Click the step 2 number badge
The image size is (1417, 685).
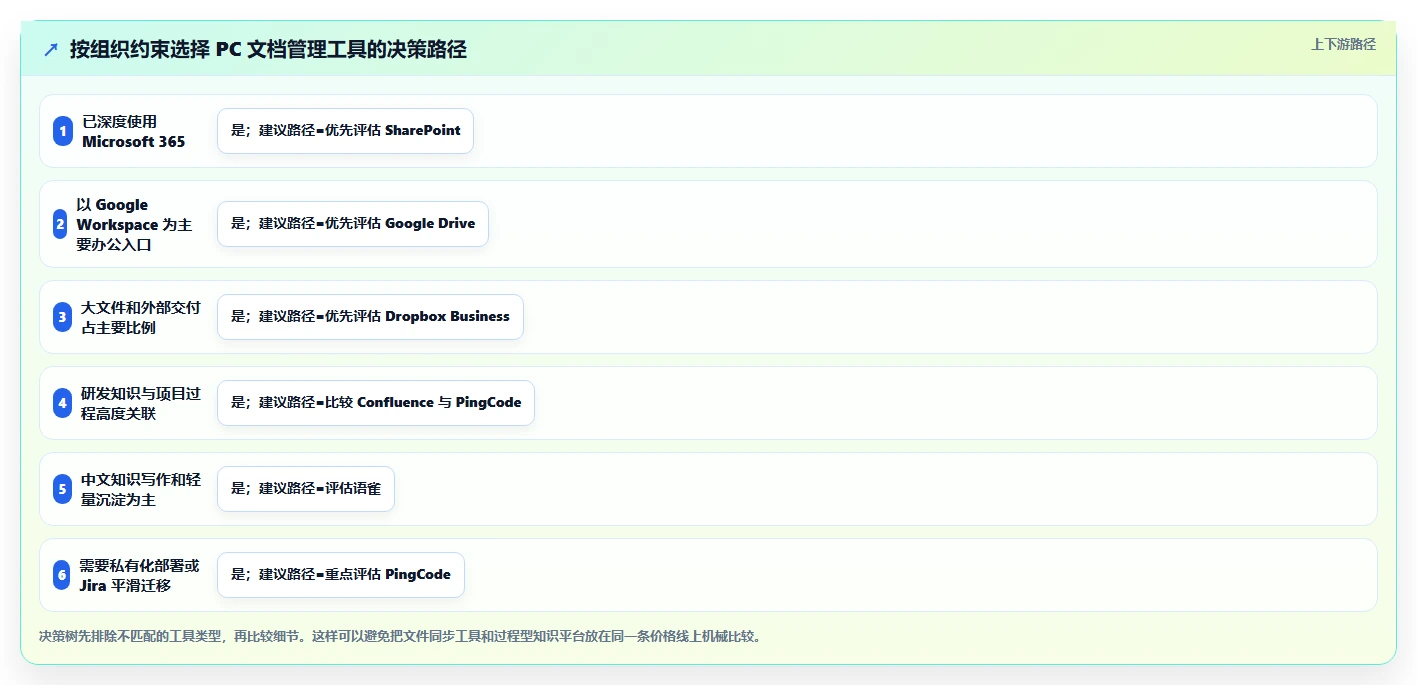point(60,224)
